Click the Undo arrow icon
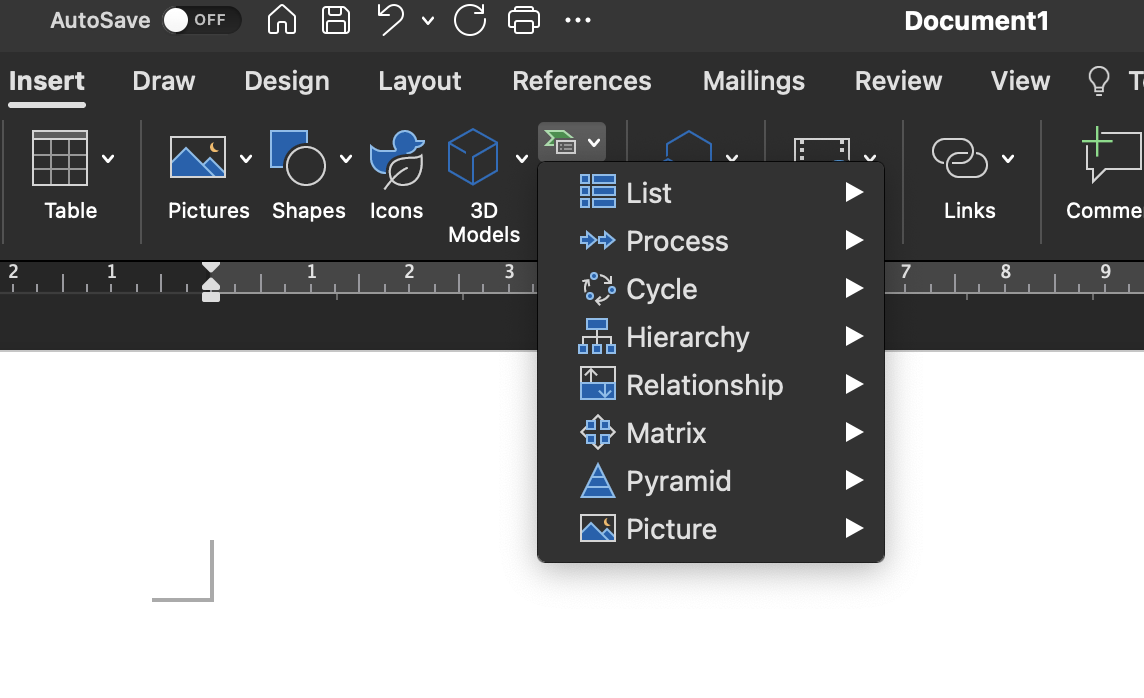 pyautogui.click(x=390, y=19)
